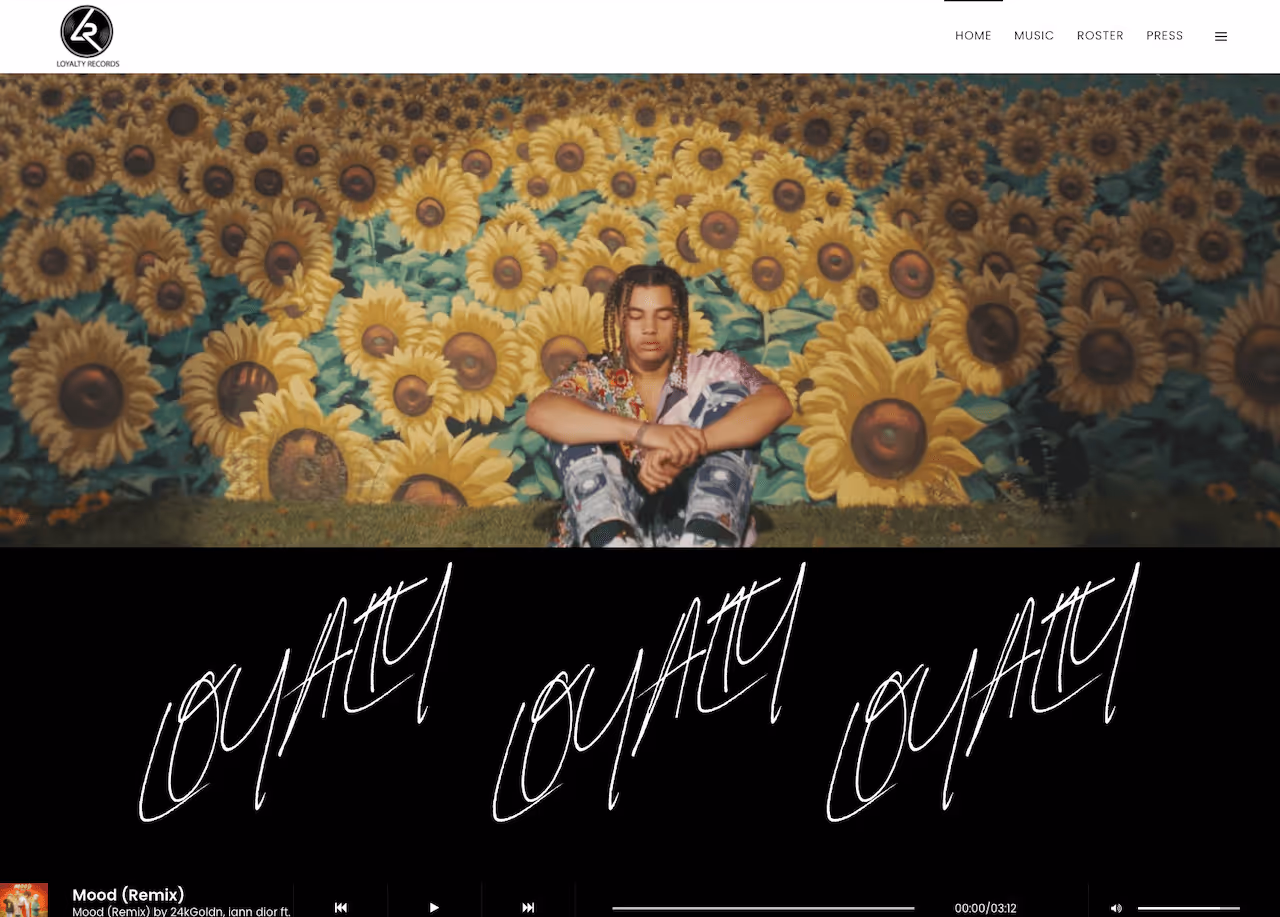Go to the HOME page
Viewport: 1280px width, 917px height.
pos(973,36)
